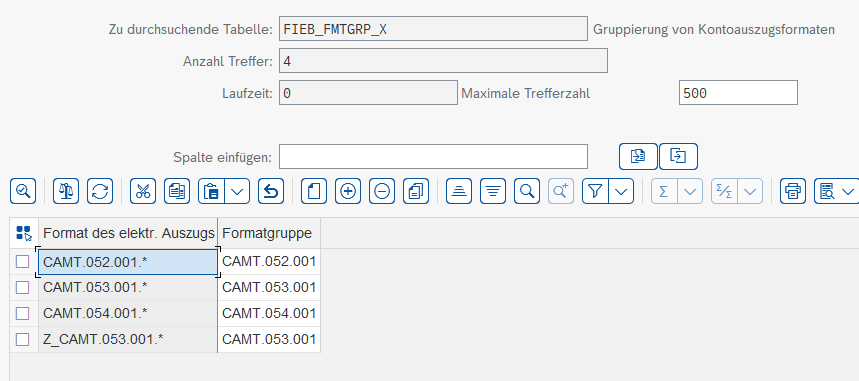Select the CAMT.053.001.* format cell in second row
Screen dimensions: 859x381
(x=128, y=287)
